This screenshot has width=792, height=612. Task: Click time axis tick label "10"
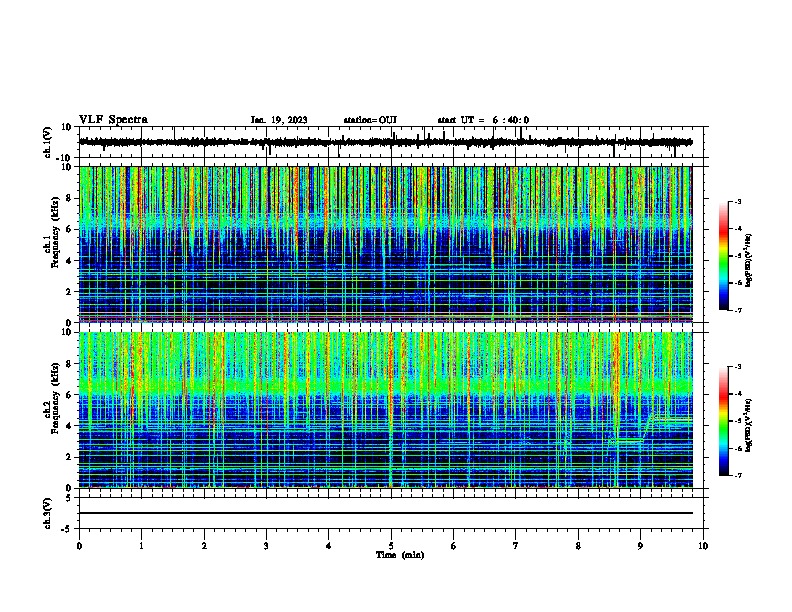(703, 546)
